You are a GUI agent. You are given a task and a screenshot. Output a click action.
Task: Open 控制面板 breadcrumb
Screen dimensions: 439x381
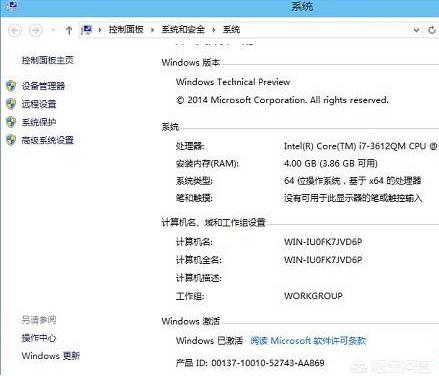[x=126, y=30]
